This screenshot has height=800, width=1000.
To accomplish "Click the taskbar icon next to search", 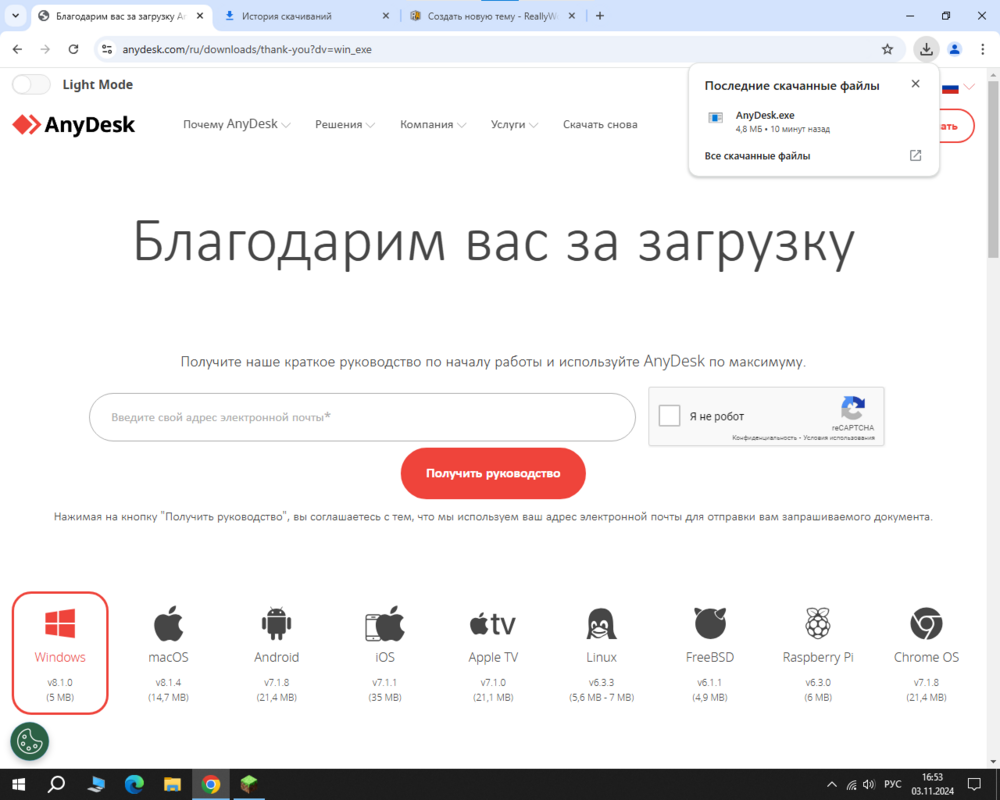I will pyautogui.click(x=96, y=784).
